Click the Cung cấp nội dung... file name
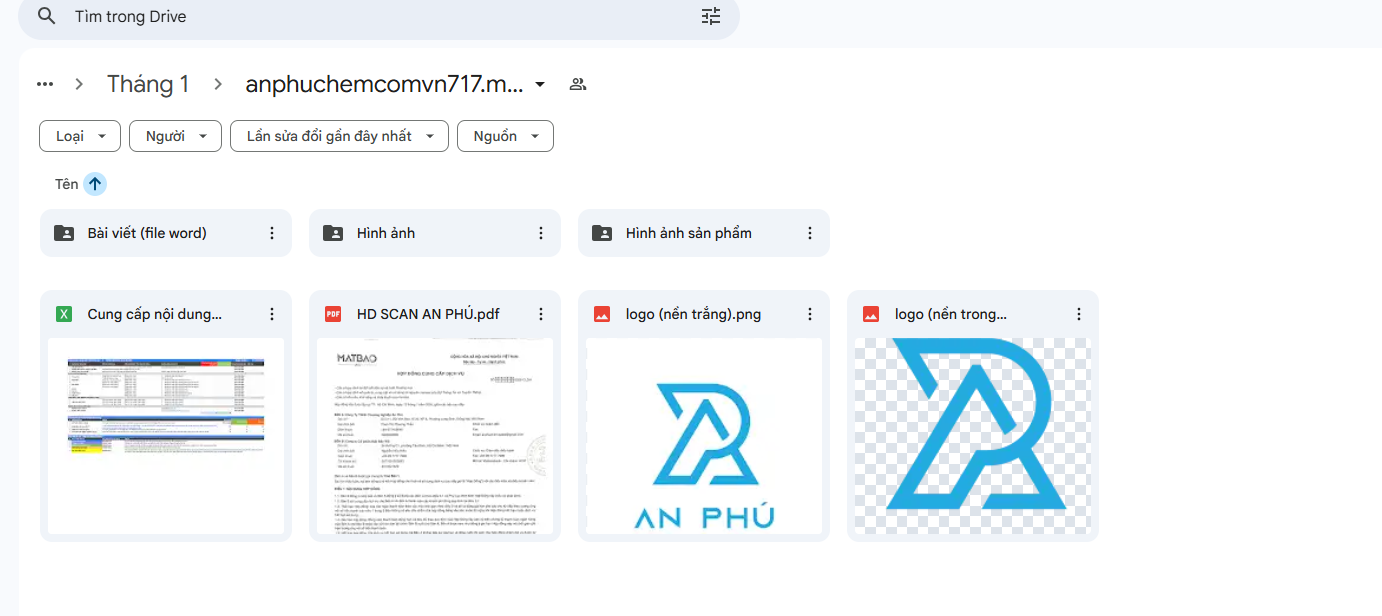 click(155, 314)
